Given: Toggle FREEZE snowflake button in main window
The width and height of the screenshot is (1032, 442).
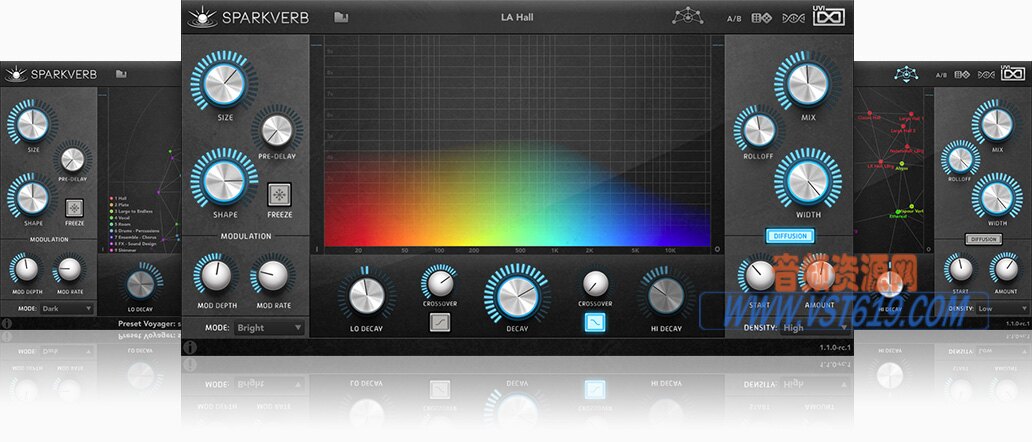Looking at the screenshot, I should click(x=279, y=195).
